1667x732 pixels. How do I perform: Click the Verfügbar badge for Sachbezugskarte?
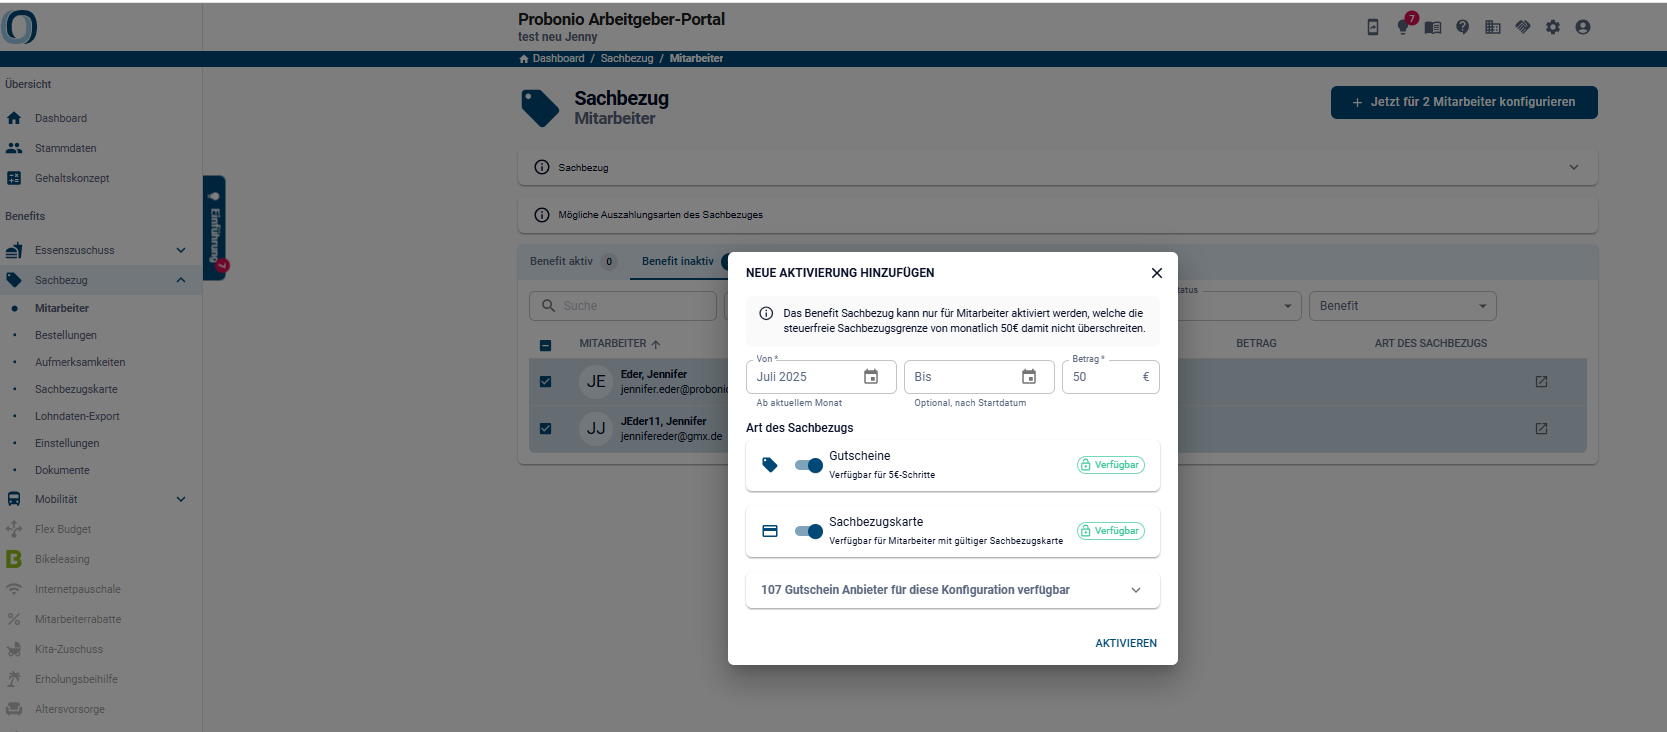1111,531
